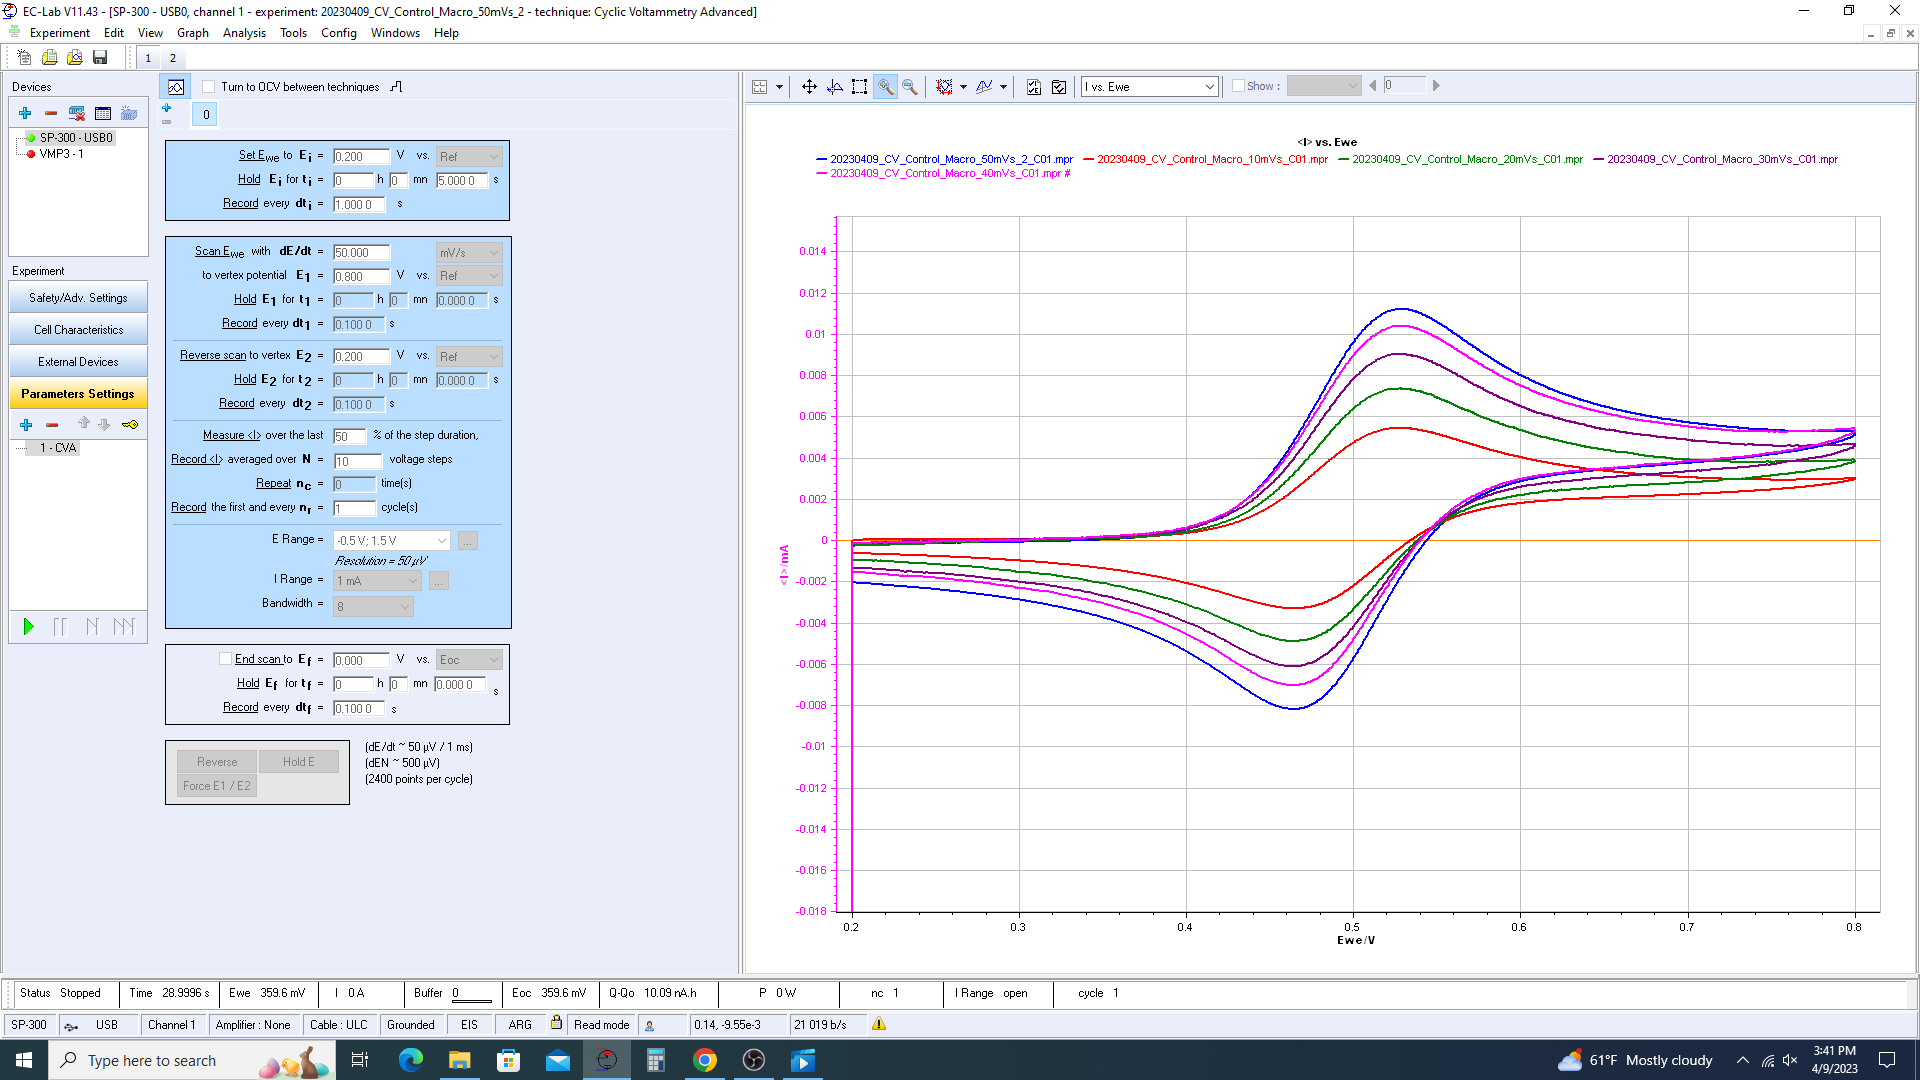Open the Analysis menu
Image resolution: width=1920 pixels, height=1080 pixels.
click(x=244, y=33)
